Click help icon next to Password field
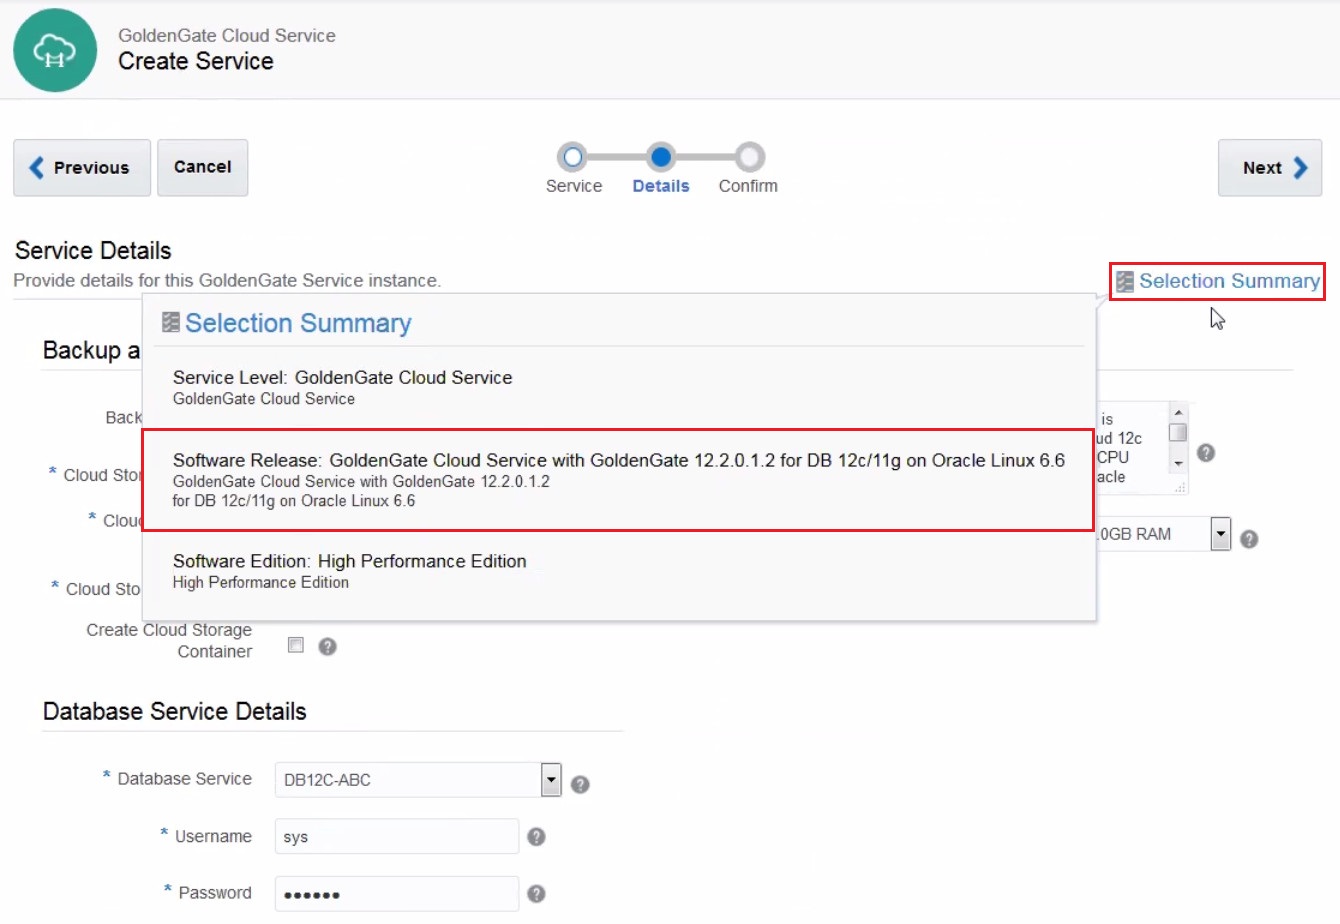Viewport: 1340px width, 924px height. tap(536, 894)
